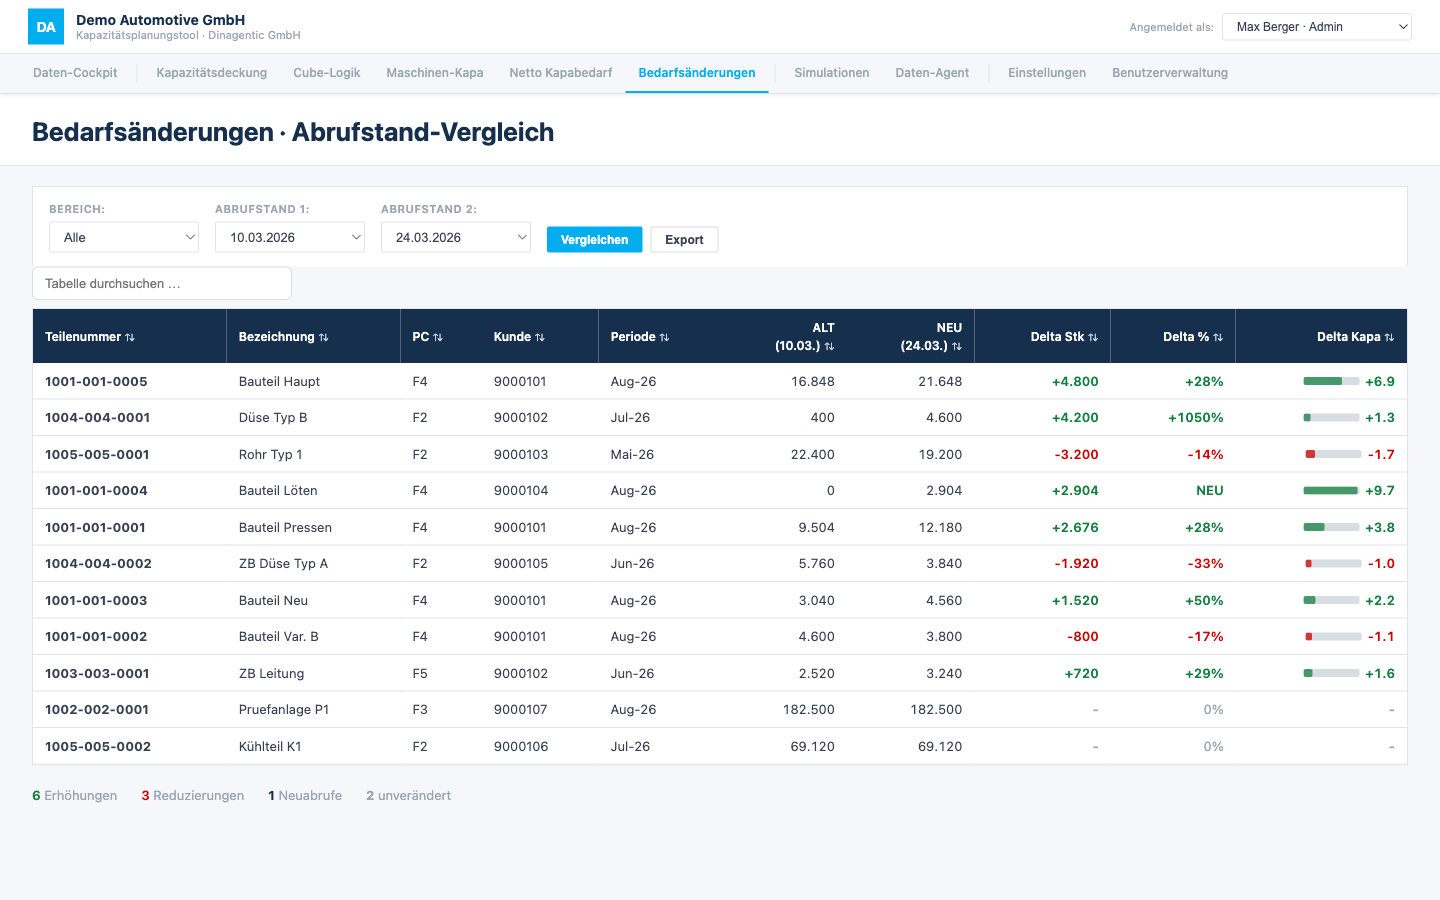This screenshot has height=900, width=1440.
Task: Open the Max Berger Admin user selector
Action: point(1317,27)
